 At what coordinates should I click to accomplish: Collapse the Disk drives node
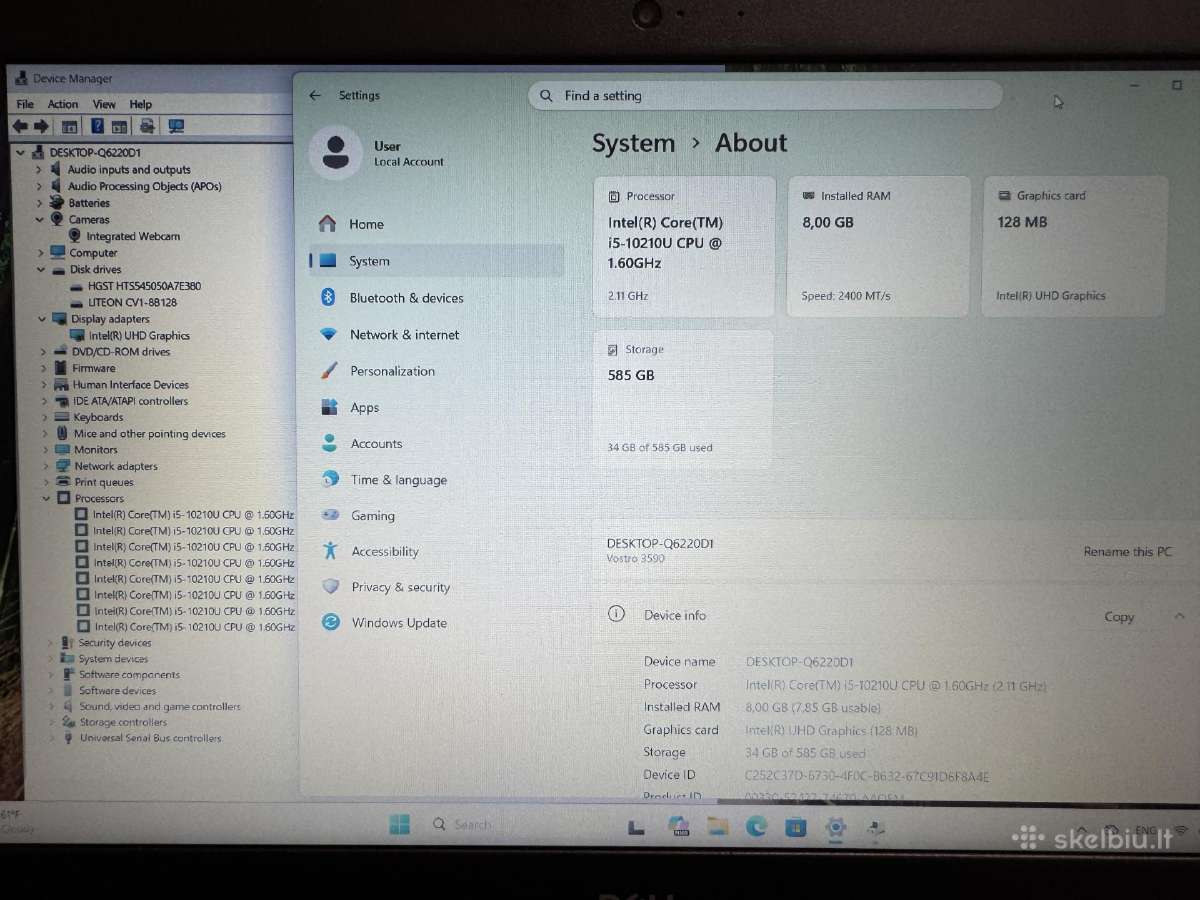coord(42,269)
